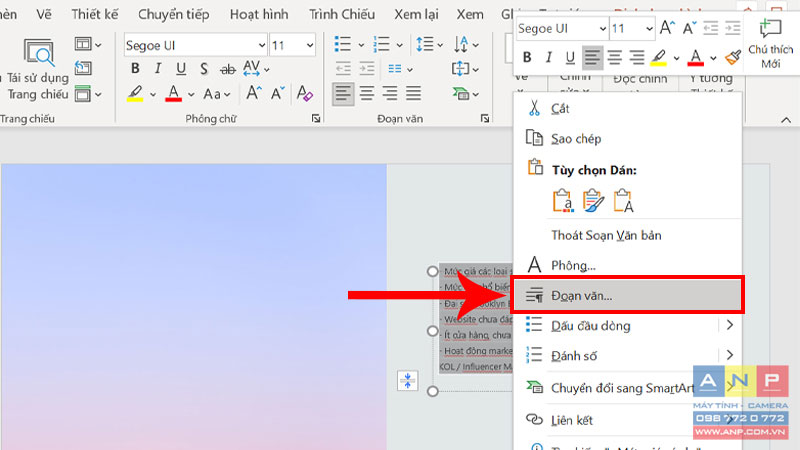Open character spacing AV dropdown
Viewport: 800px width, 450px height.
click(x=256, y=68)
